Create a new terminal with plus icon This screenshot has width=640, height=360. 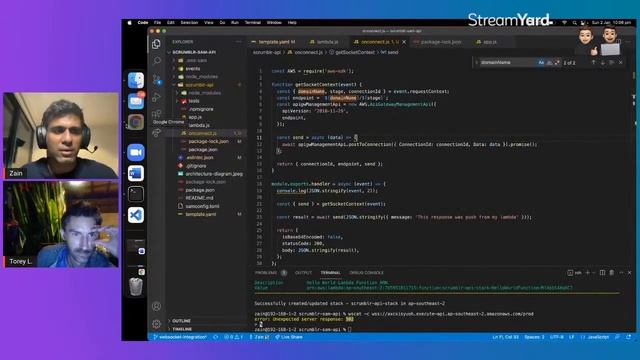point(588,273)
